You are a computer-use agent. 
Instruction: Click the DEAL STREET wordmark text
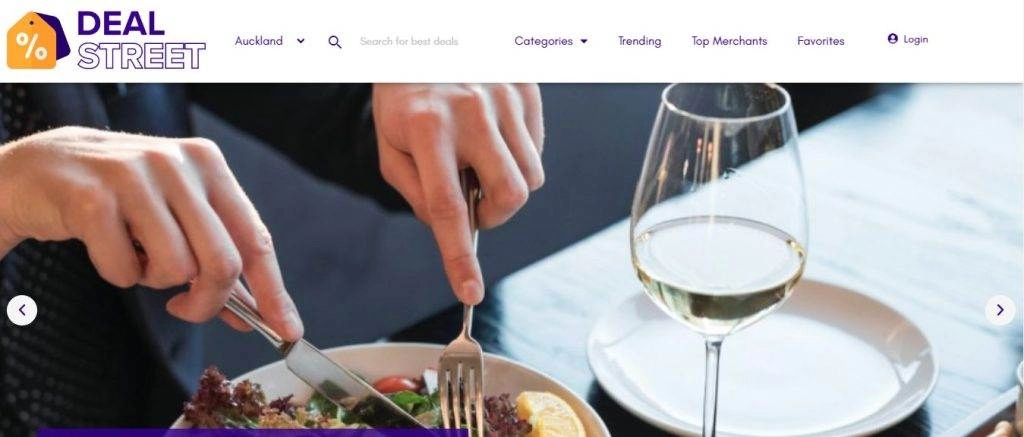tap(141, 40)
